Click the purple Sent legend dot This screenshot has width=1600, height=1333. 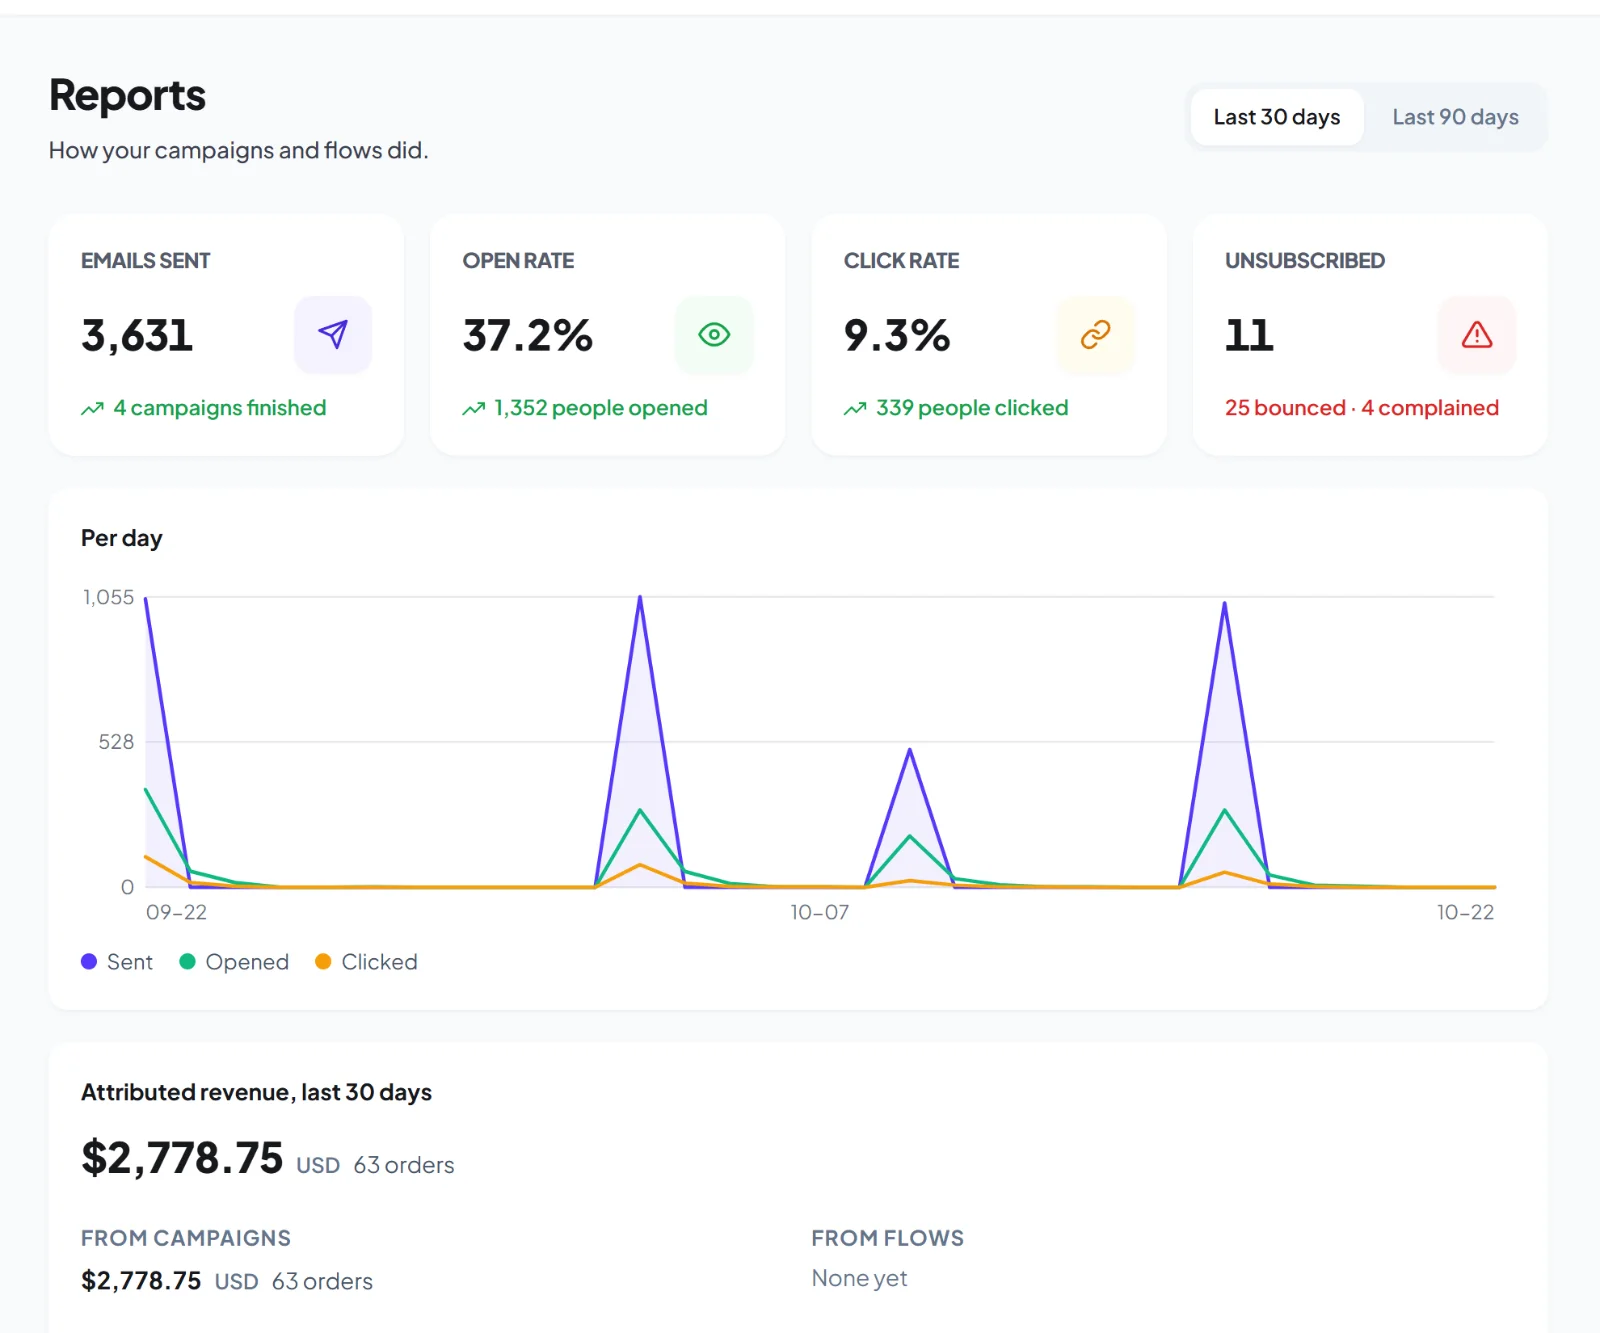click(89, 961)
